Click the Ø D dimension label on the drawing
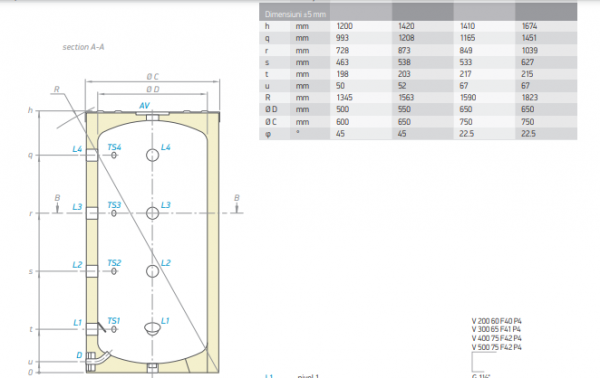Viewport: 600px width, 378px height. point(153,89)
